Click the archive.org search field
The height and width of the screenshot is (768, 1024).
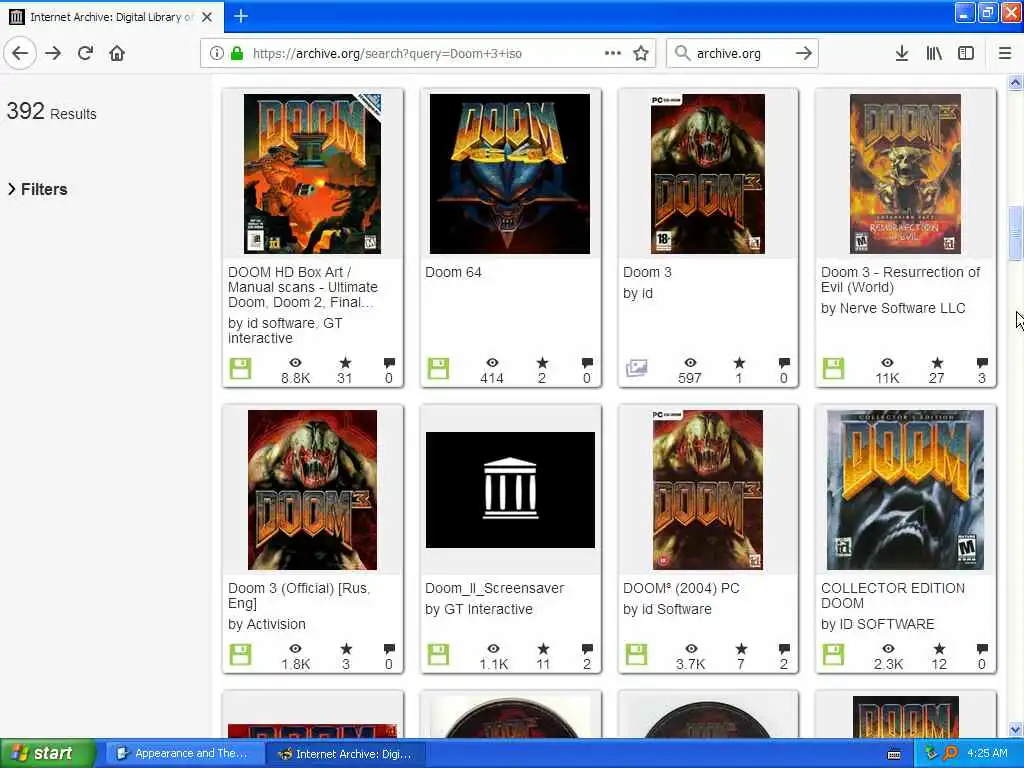tap(742, 54)
